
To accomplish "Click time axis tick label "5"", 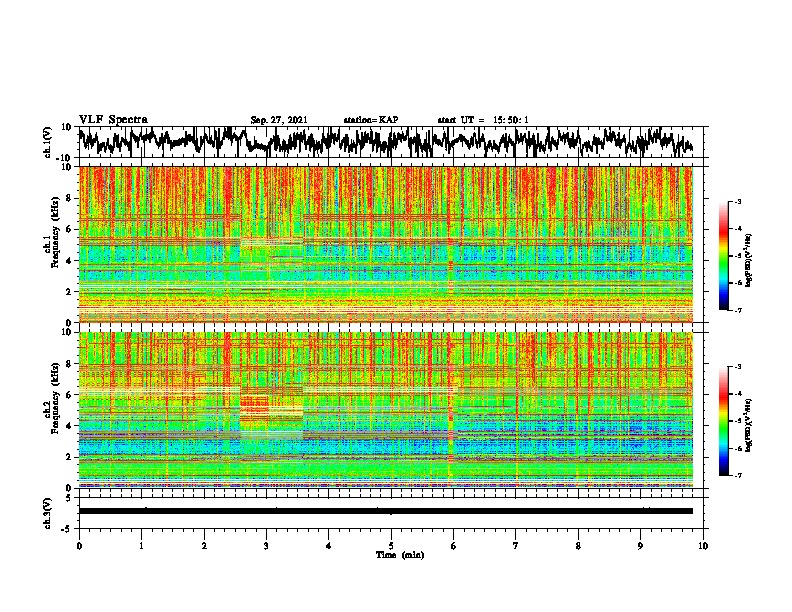I will 391,546.
